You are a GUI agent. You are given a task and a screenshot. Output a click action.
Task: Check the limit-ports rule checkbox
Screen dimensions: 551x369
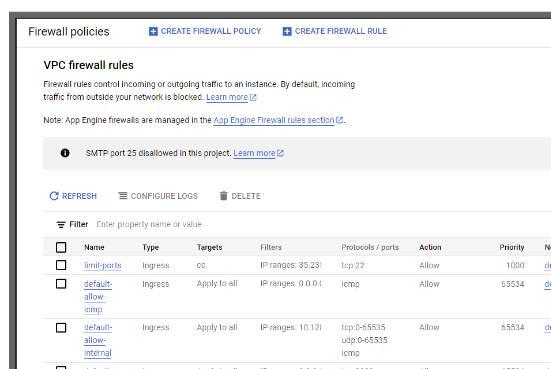pyautogui.click(x=61, y=265)
